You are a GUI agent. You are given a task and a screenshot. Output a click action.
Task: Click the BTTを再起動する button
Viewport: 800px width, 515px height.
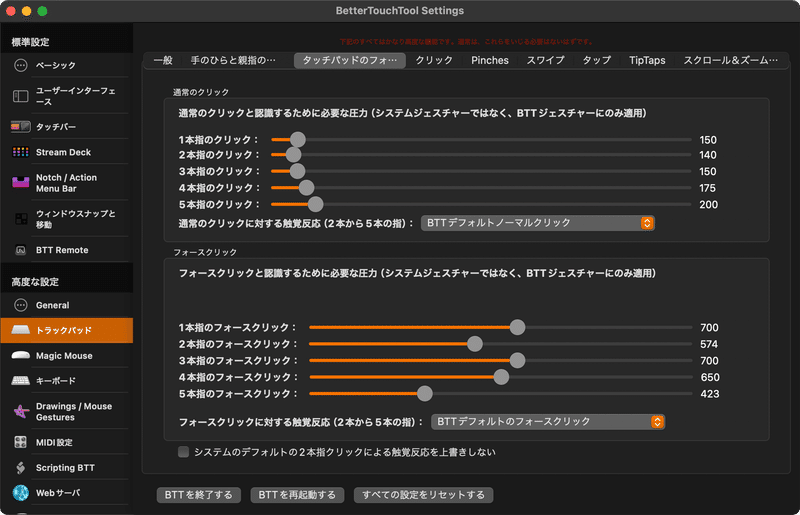coord(297,495)
